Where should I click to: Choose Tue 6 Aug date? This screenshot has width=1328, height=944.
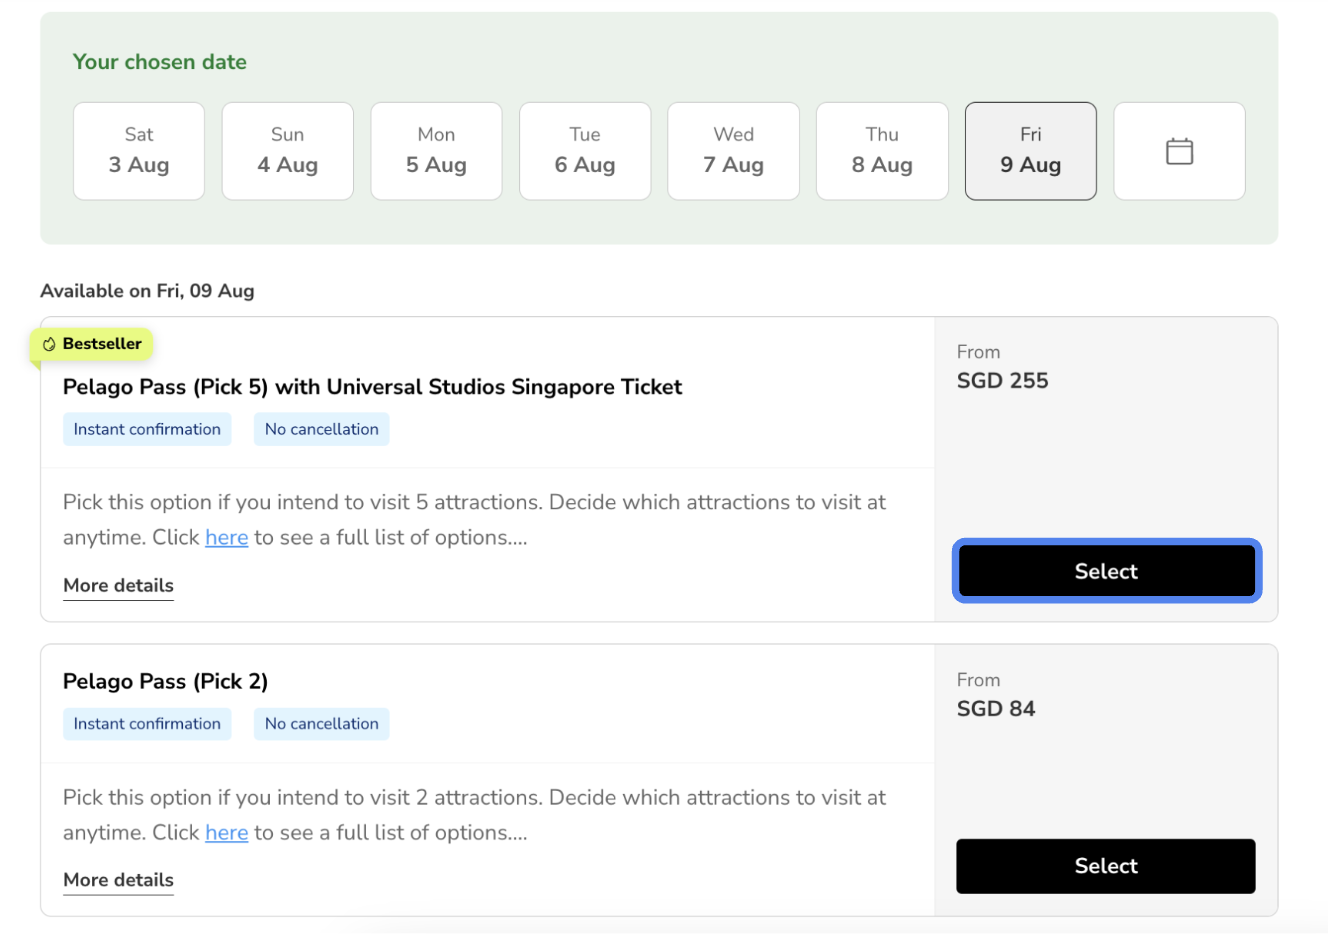[585, 151]
